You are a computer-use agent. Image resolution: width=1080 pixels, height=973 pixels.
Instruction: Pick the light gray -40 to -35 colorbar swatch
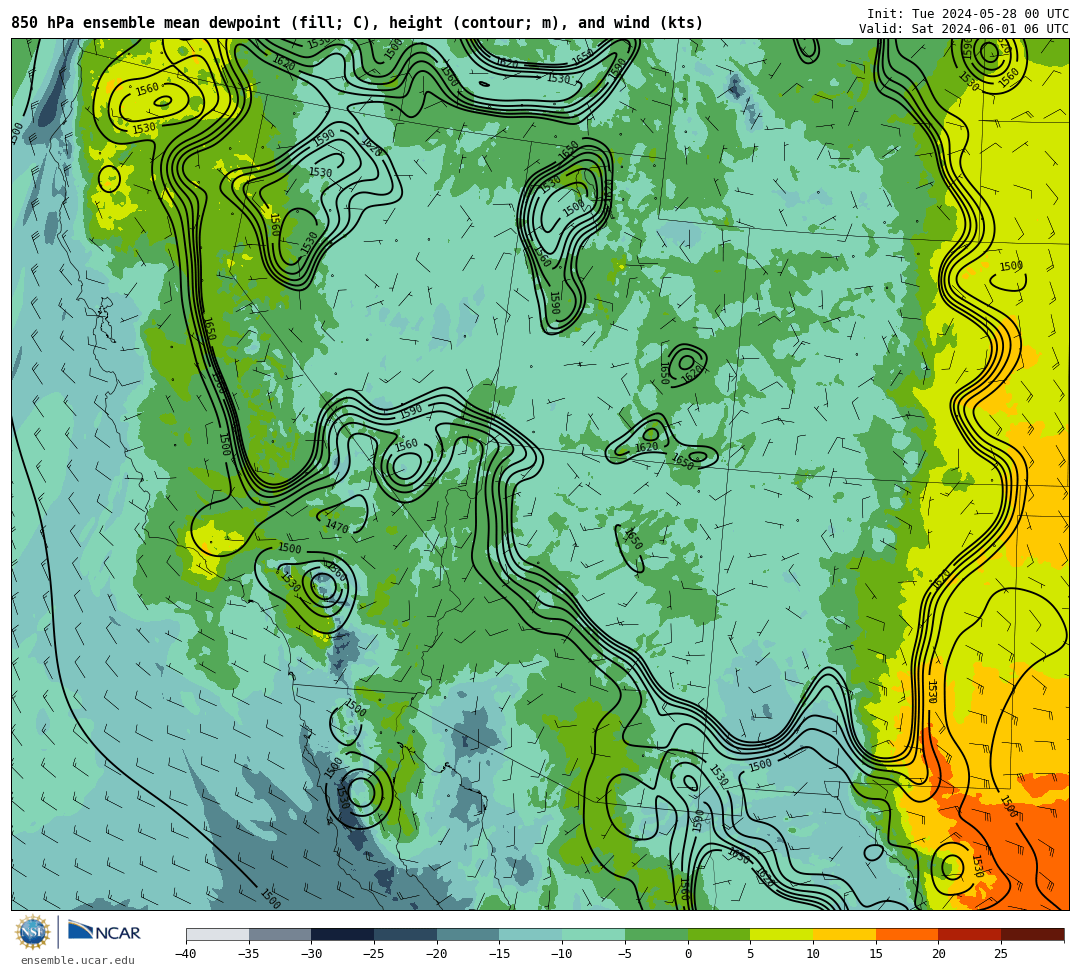pyautogui.click(x=218, y=934)
